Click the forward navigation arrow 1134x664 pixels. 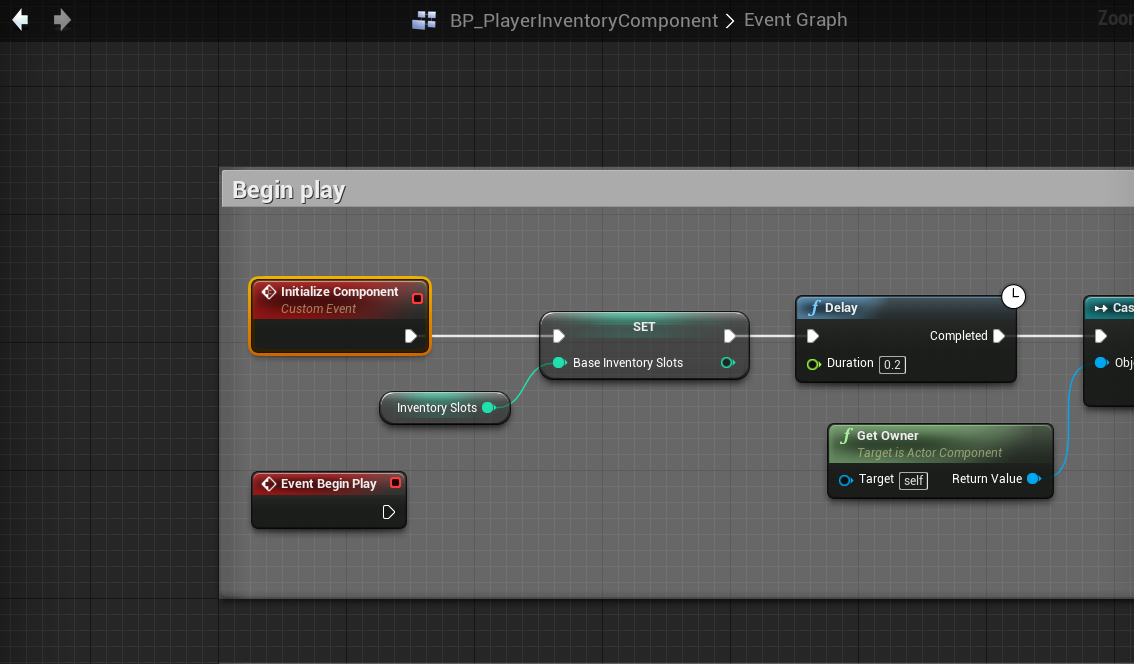(62, 20)
